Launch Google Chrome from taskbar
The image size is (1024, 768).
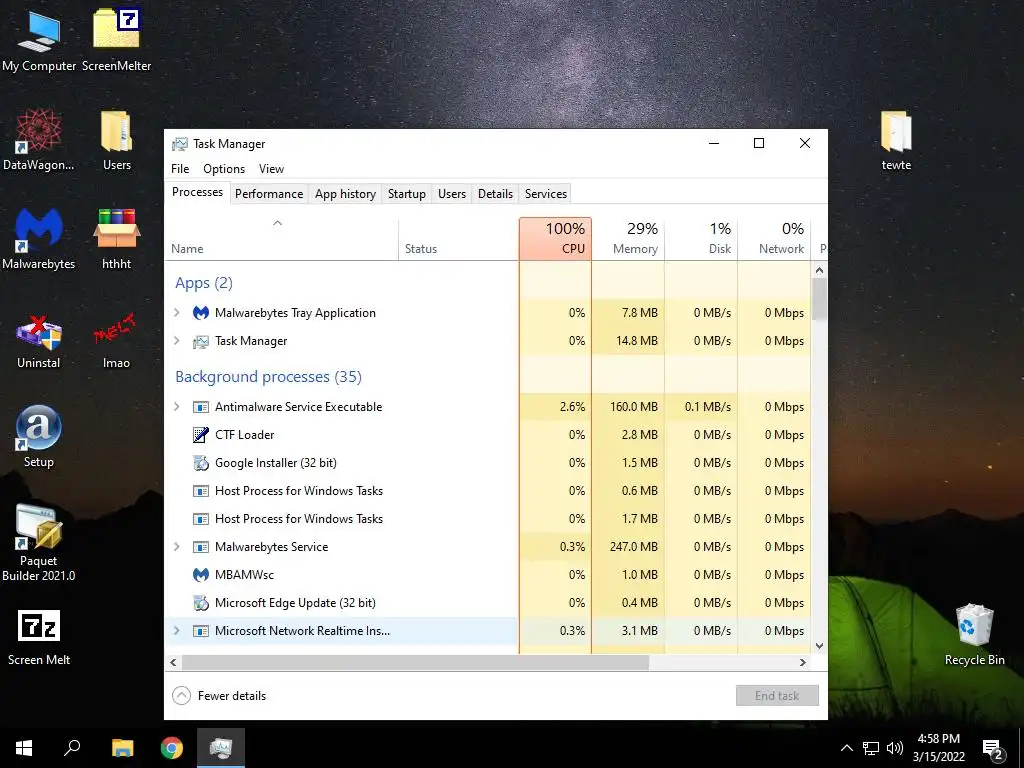click(172, 748)
